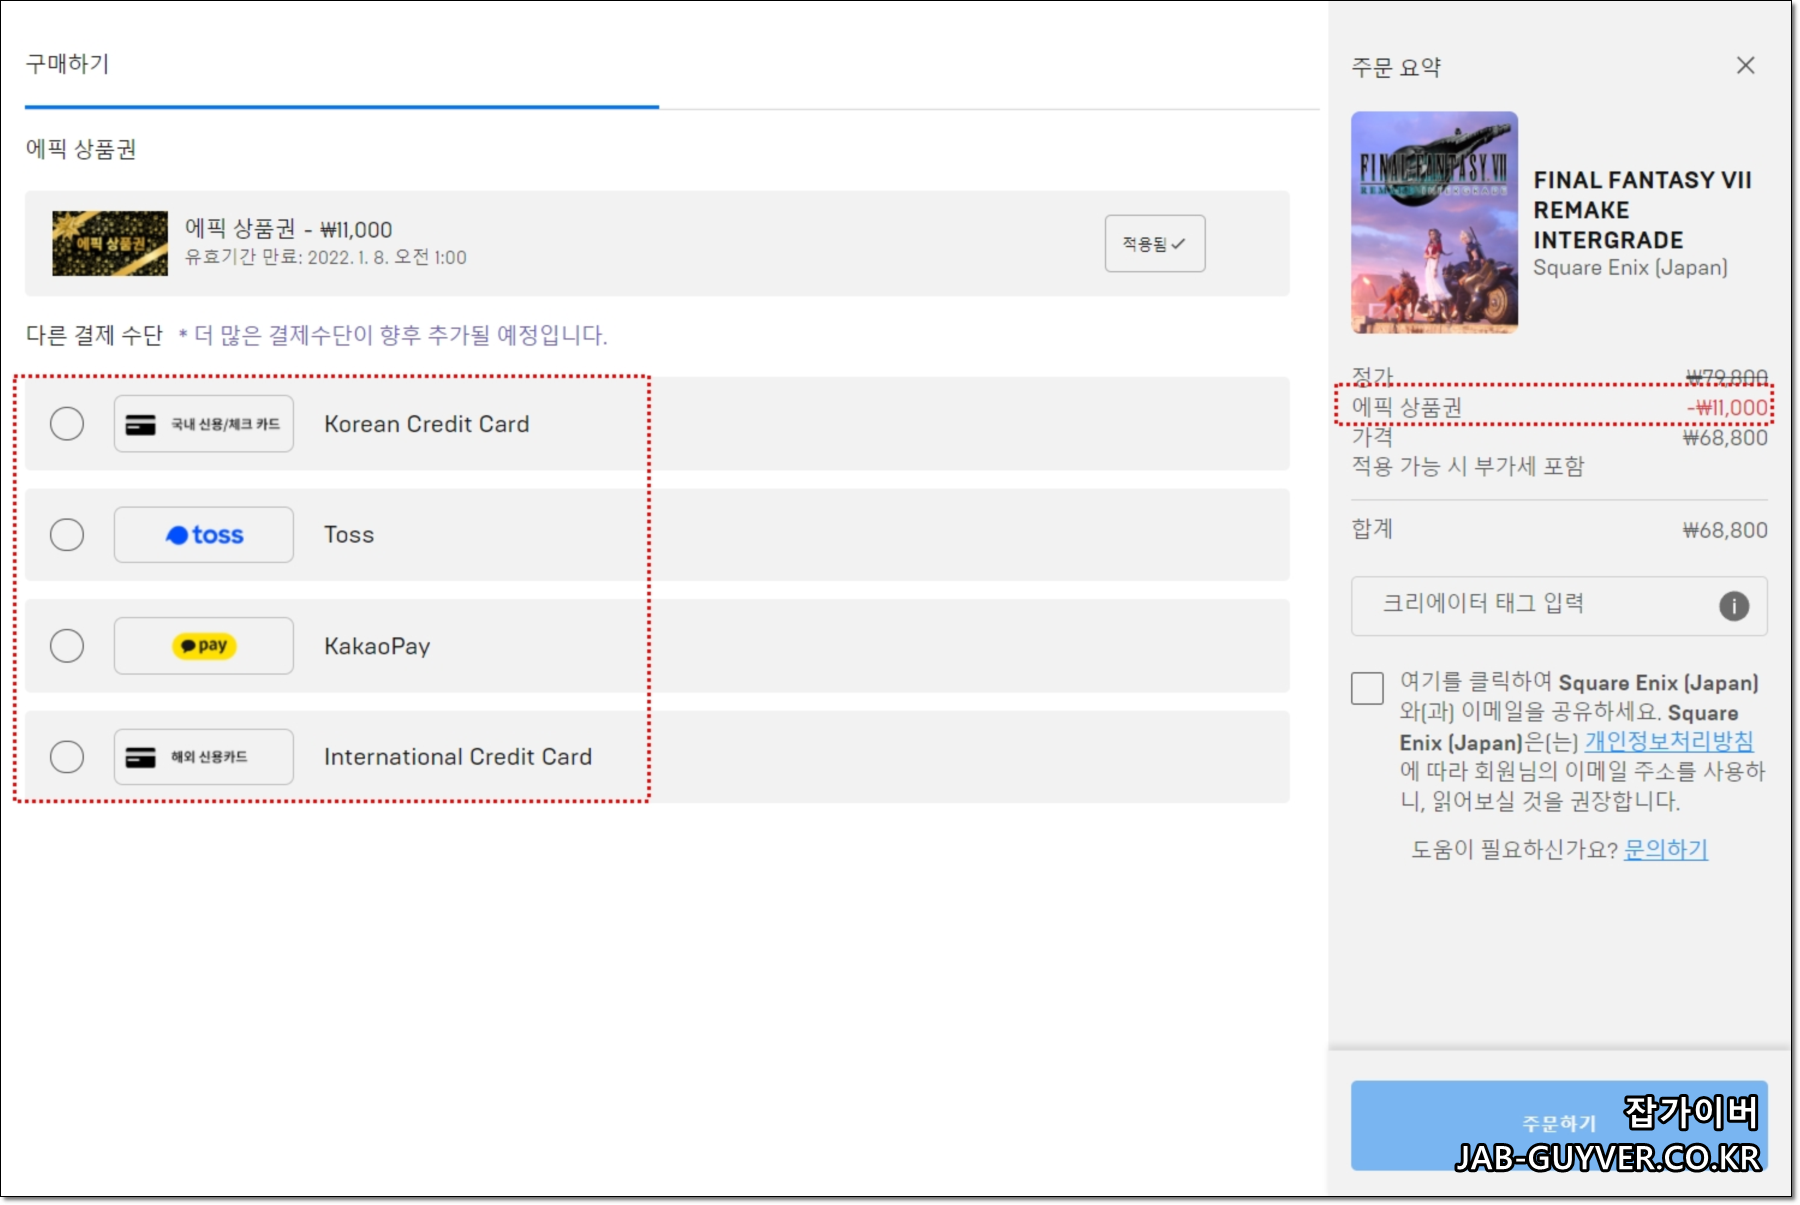Click the 주문하기 place order button
The height and width of the screenshot is (1205, 1800).
pos(1559,1125)
